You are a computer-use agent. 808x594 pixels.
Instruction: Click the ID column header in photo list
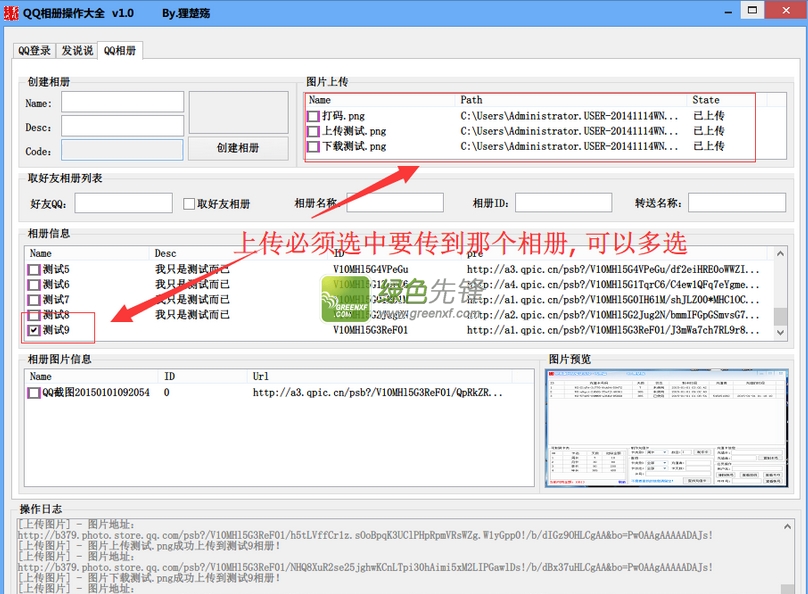click(203, 377)
